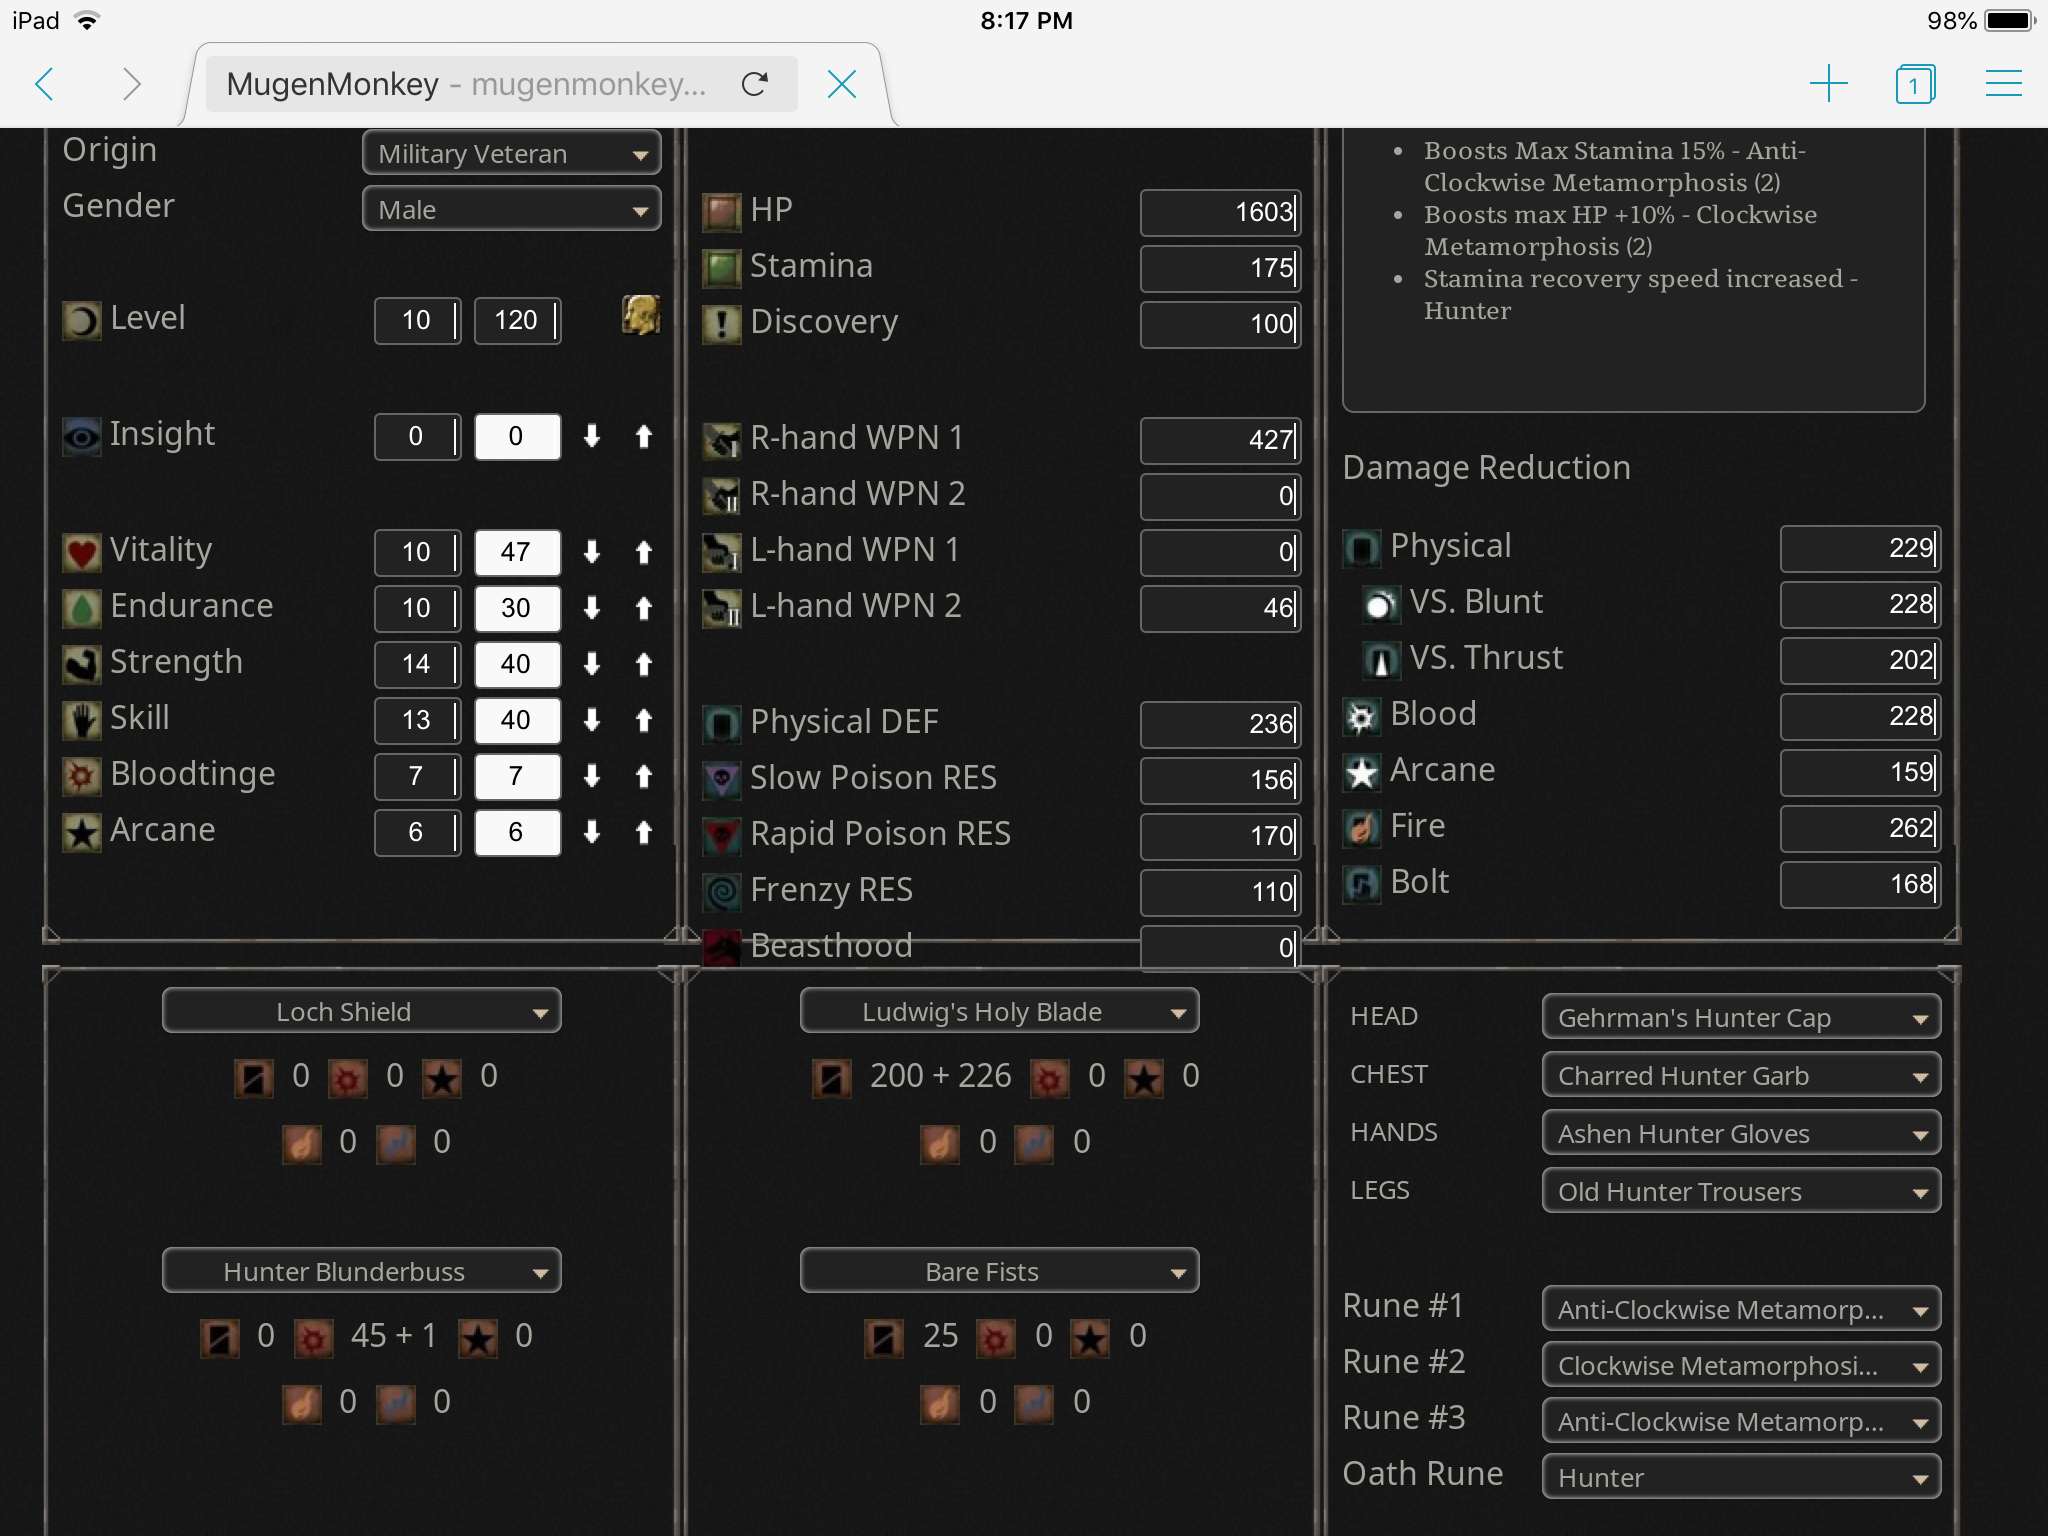Increase Arcane stat with up arrow
This screenshot has height=1536, width=2048.
point(644,832)
